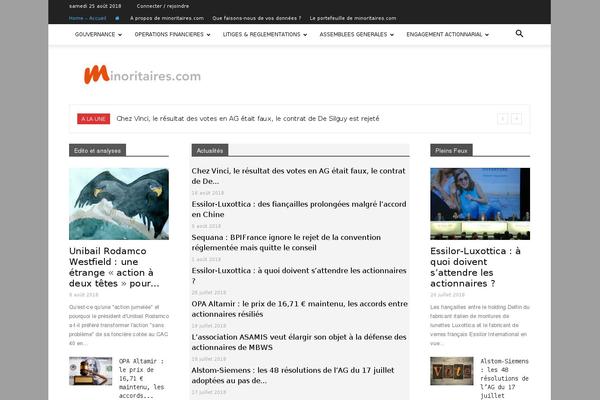Screen dimensions: 600x400
Task: Show previous headline in A la une ticker
Action: pyautogui.click(x=502, y=119)
